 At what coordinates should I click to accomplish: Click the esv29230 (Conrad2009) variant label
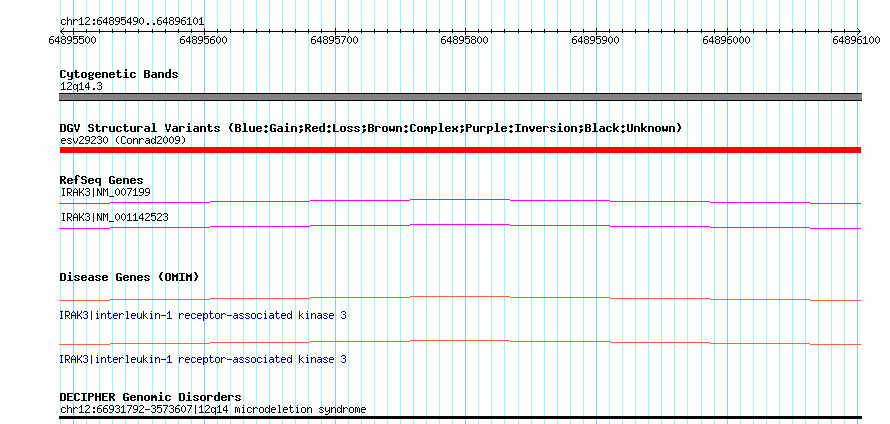(x=123, y=140)
